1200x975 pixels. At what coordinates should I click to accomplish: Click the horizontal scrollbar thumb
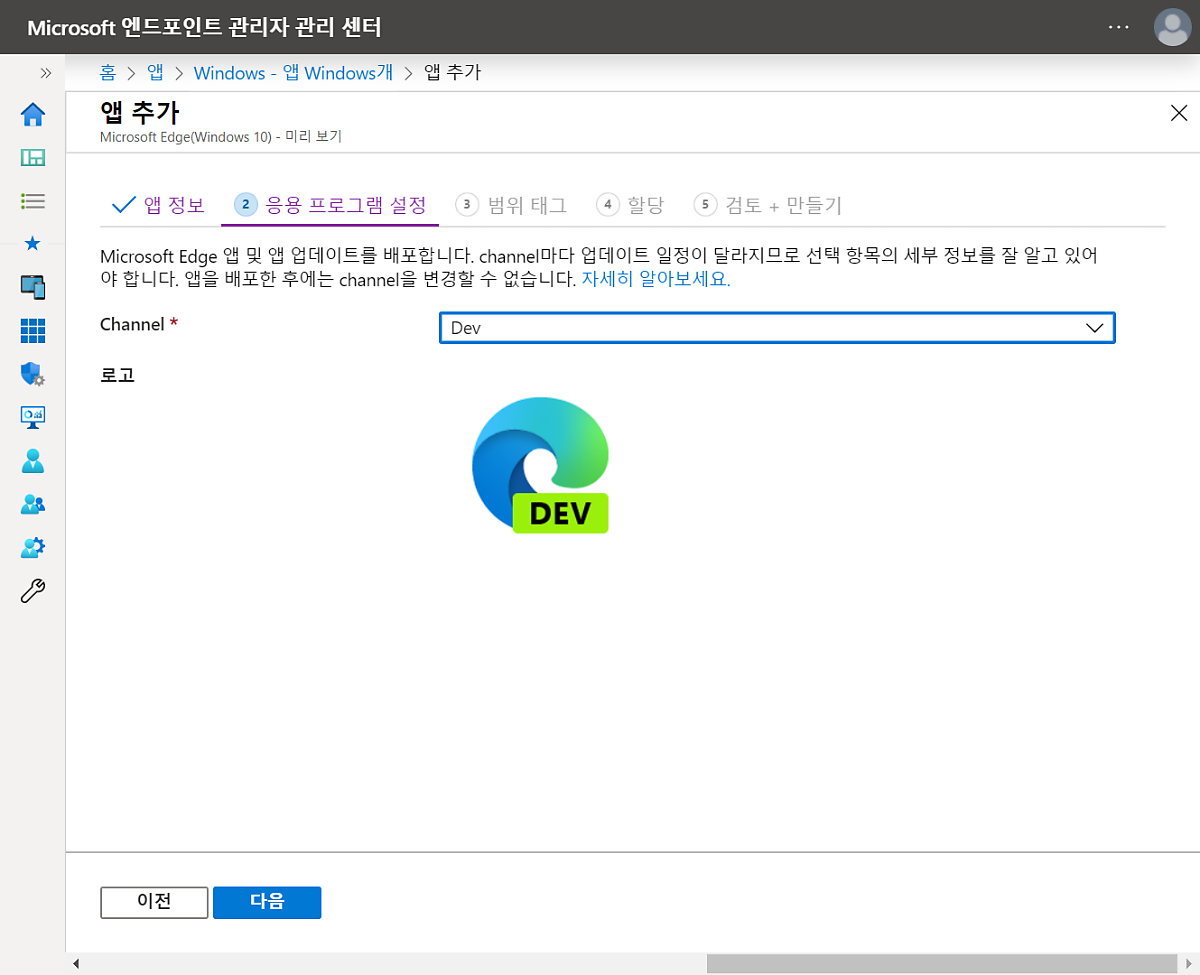click(942, 963)
